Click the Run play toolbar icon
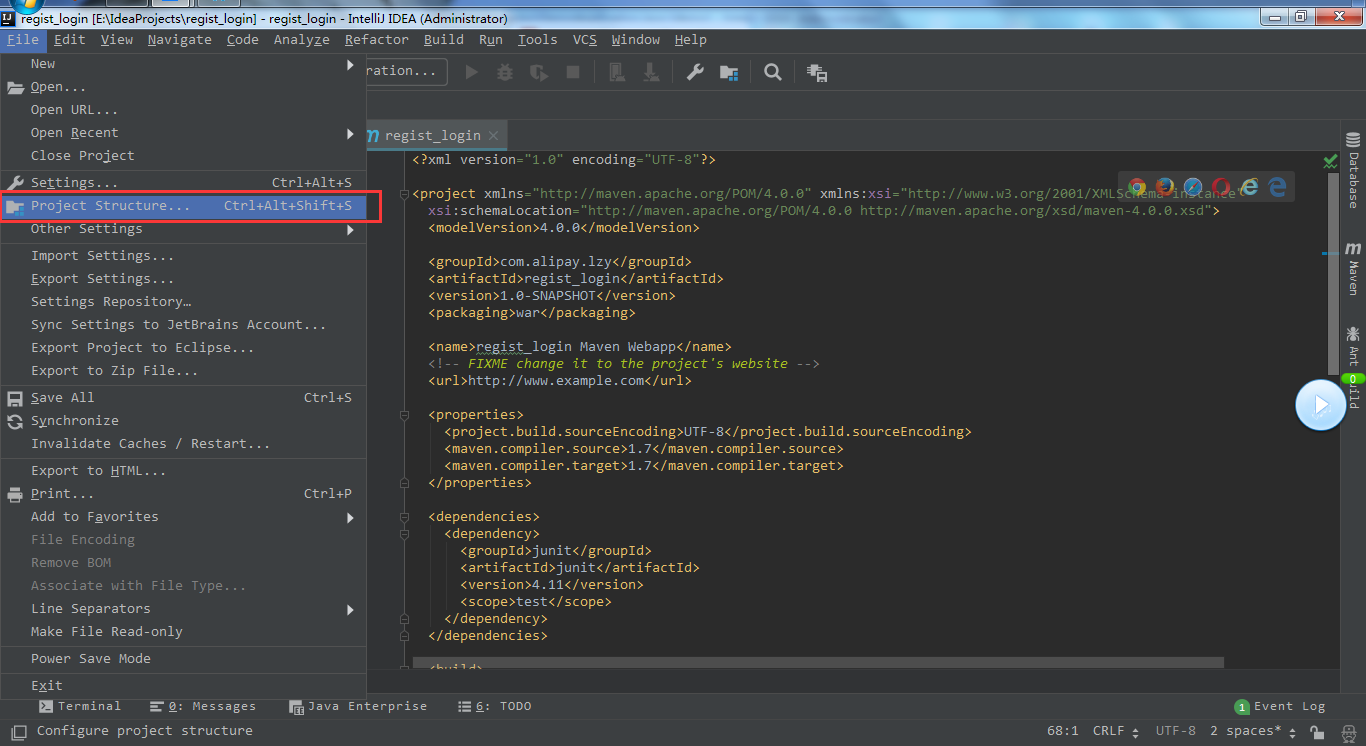The width and height of the screenshot is (1366, 746). [472, 72]
